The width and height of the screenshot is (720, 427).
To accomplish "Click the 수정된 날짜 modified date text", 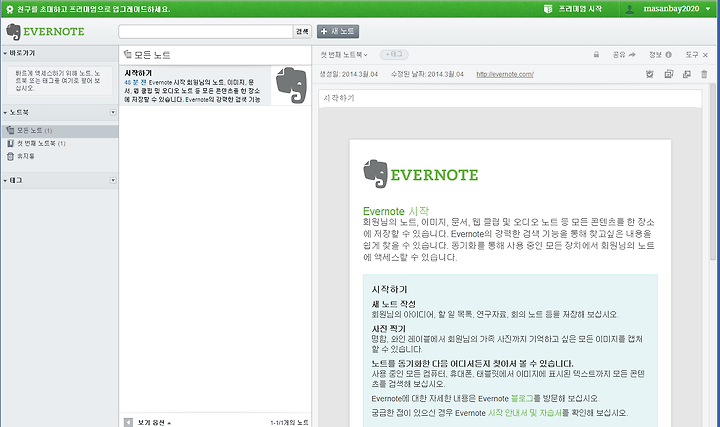I will pos(428,74).
